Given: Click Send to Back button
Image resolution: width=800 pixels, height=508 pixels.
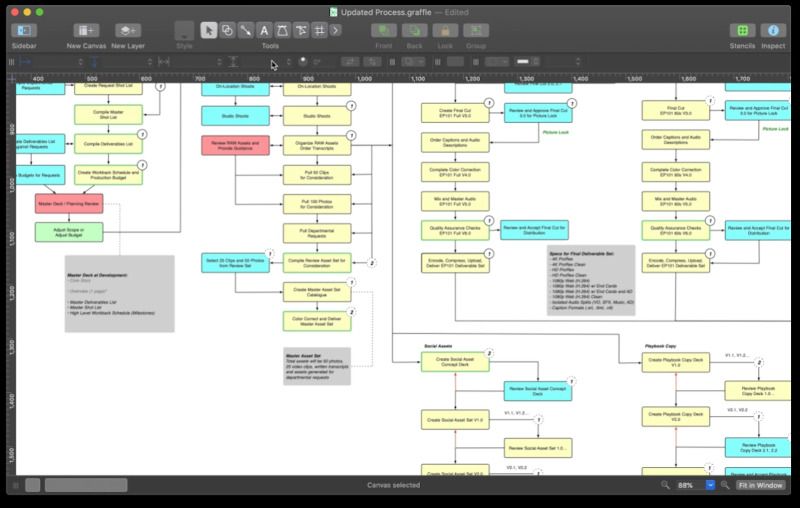Looking at the screenshot, I should (414, 31).
